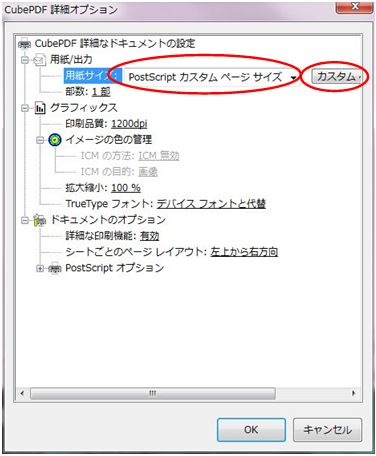
Task: Click the カスタム button
Action: pos(337,77)
